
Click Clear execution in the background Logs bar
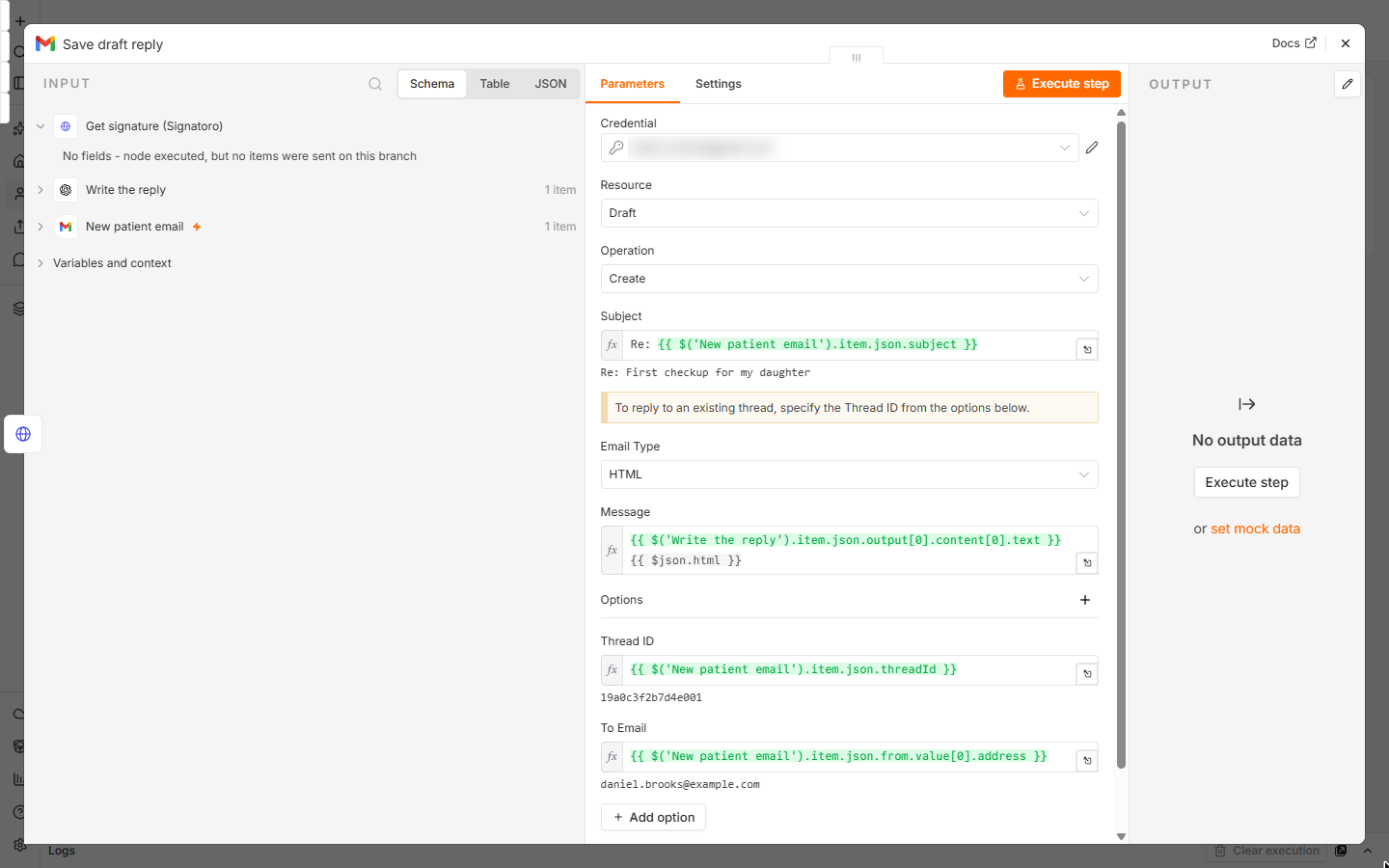1267,851
